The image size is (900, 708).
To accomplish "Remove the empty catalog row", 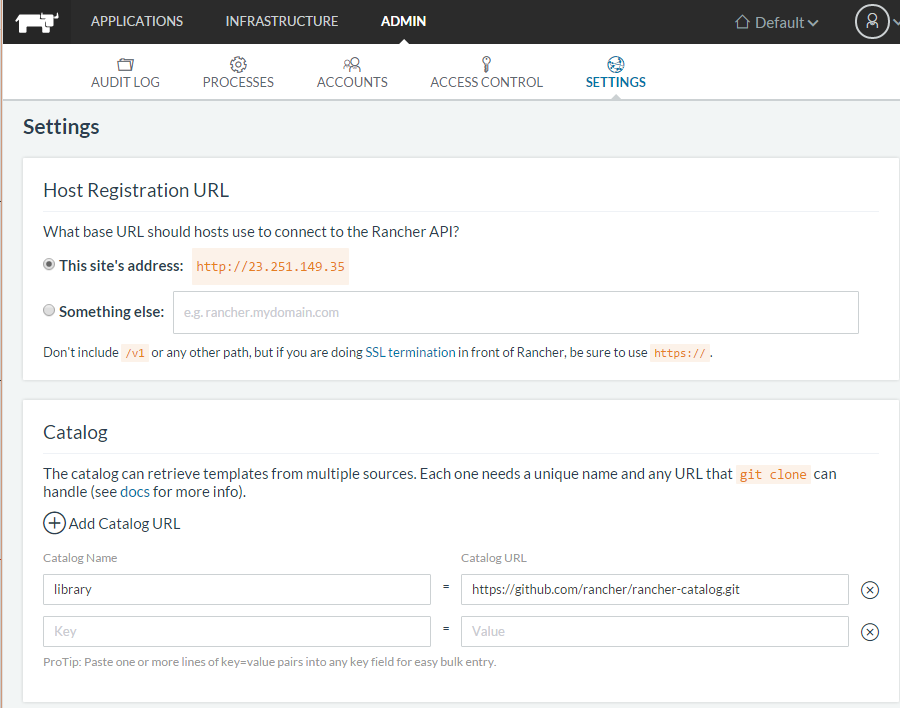I will click(870, 632).
